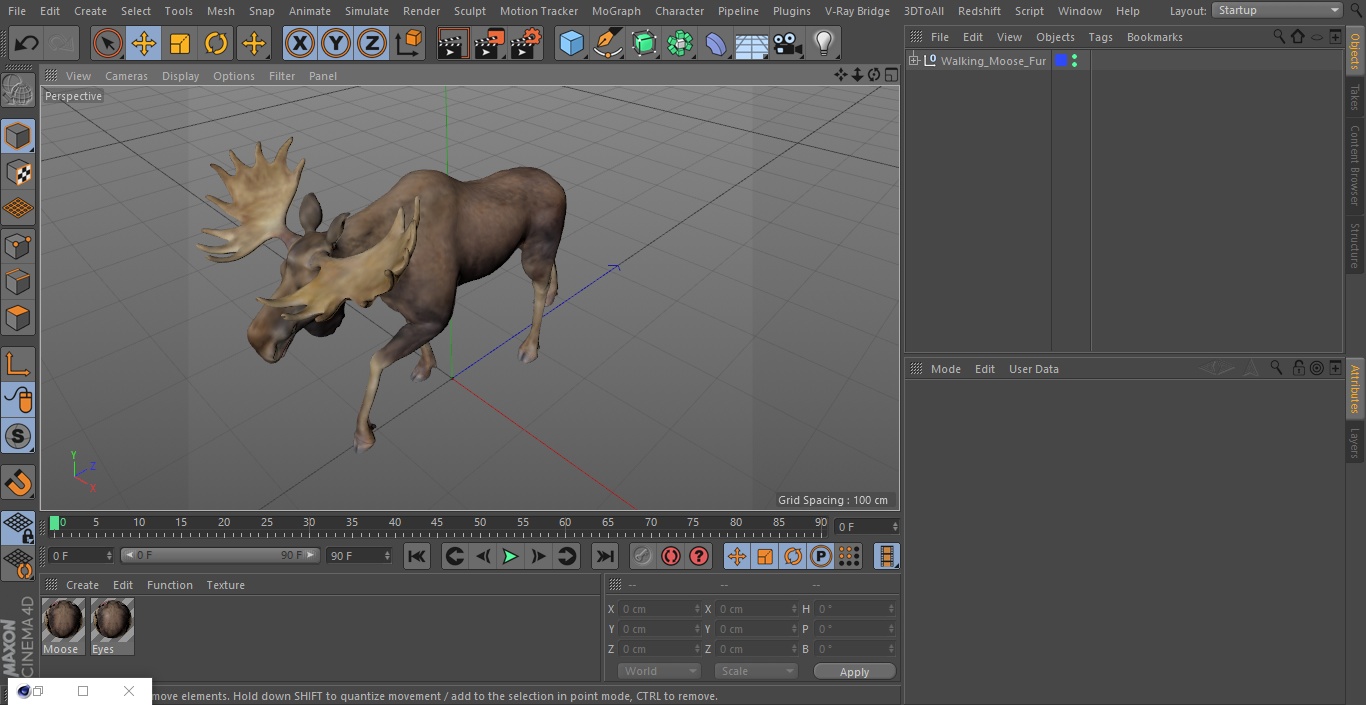Click the blue layer color swatch
The image size is (1366, 705).
tap(1061, 61)
